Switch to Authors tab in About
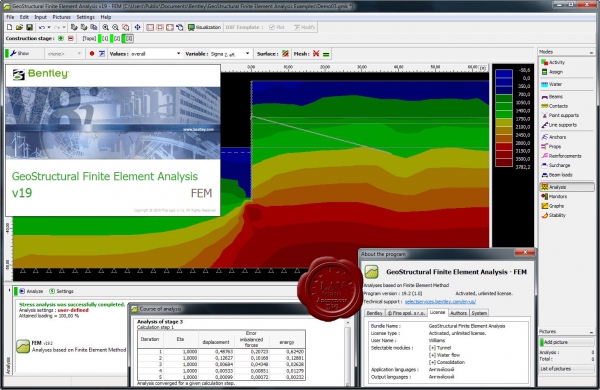This screenshot has height=390, width=600. coord(458,313)
